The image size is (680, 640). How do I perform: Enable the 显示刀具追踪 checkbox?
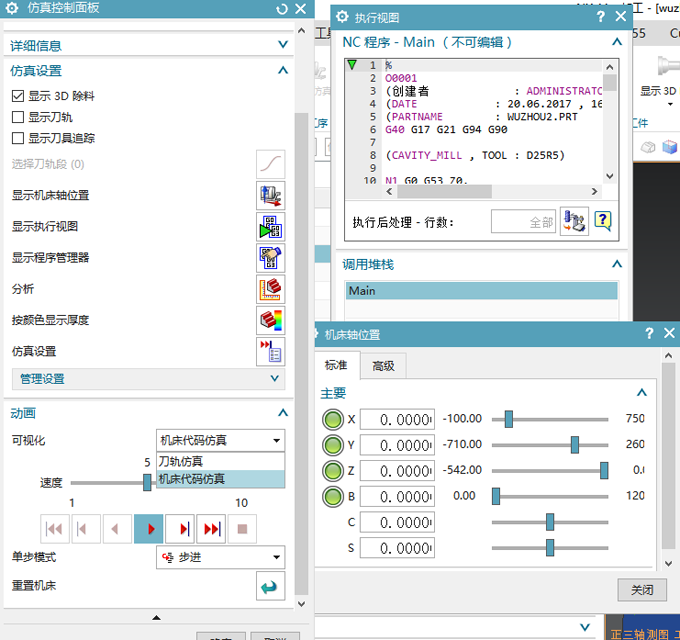pyautogui.click(x=18, y=139)
